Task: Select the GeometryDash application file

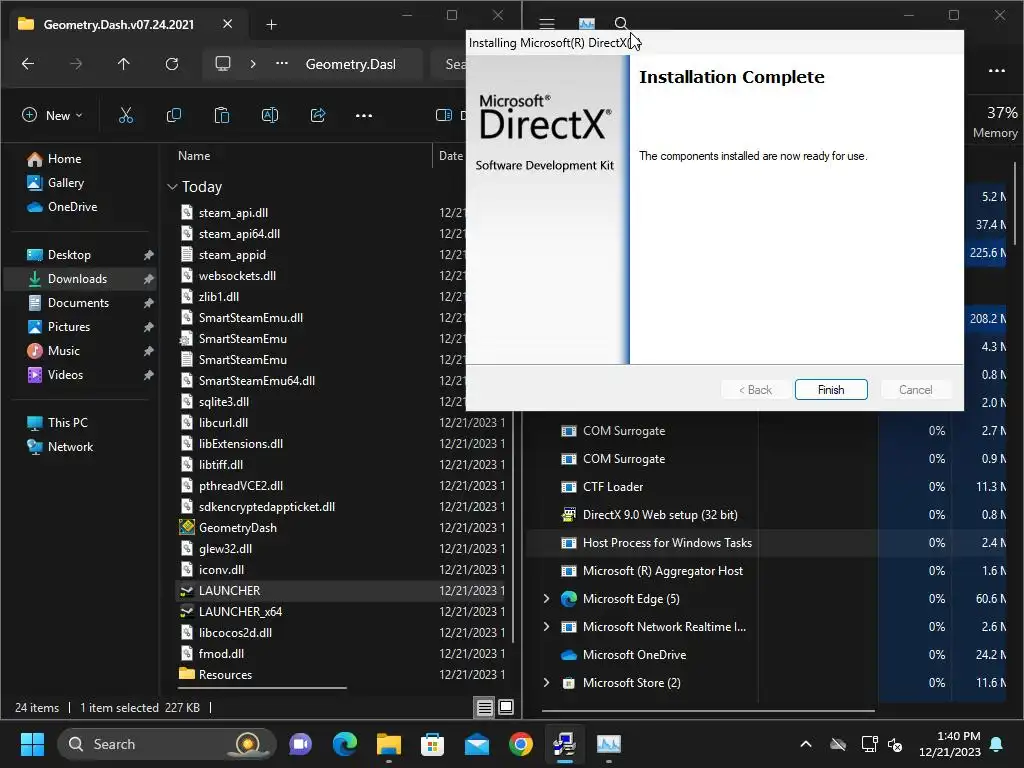Action: point(238,528)
